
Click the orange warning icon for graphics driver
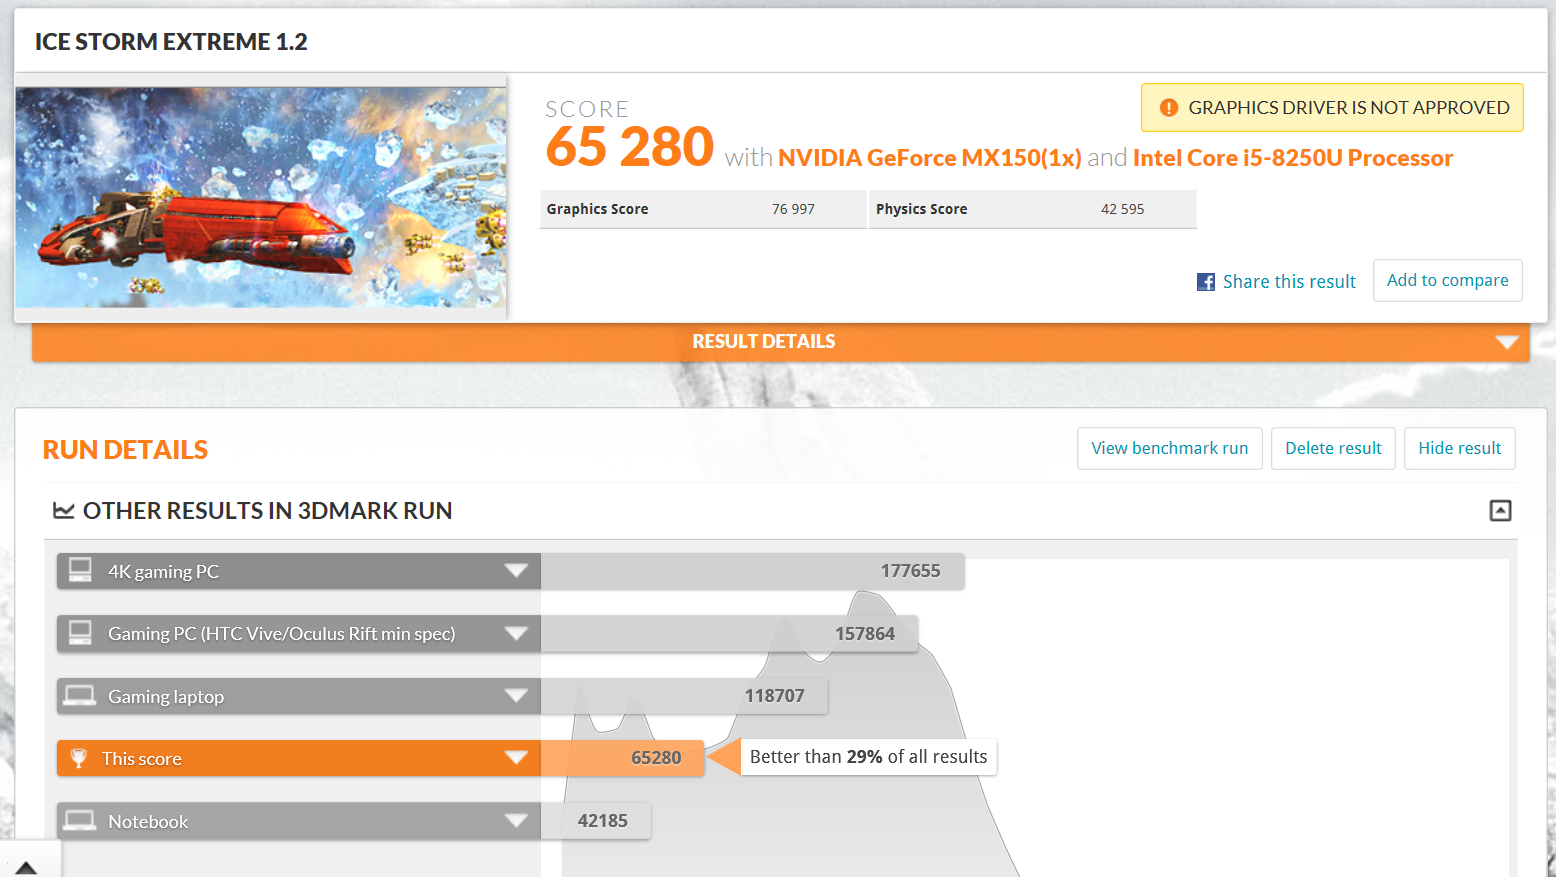(x=1168, y=108)
